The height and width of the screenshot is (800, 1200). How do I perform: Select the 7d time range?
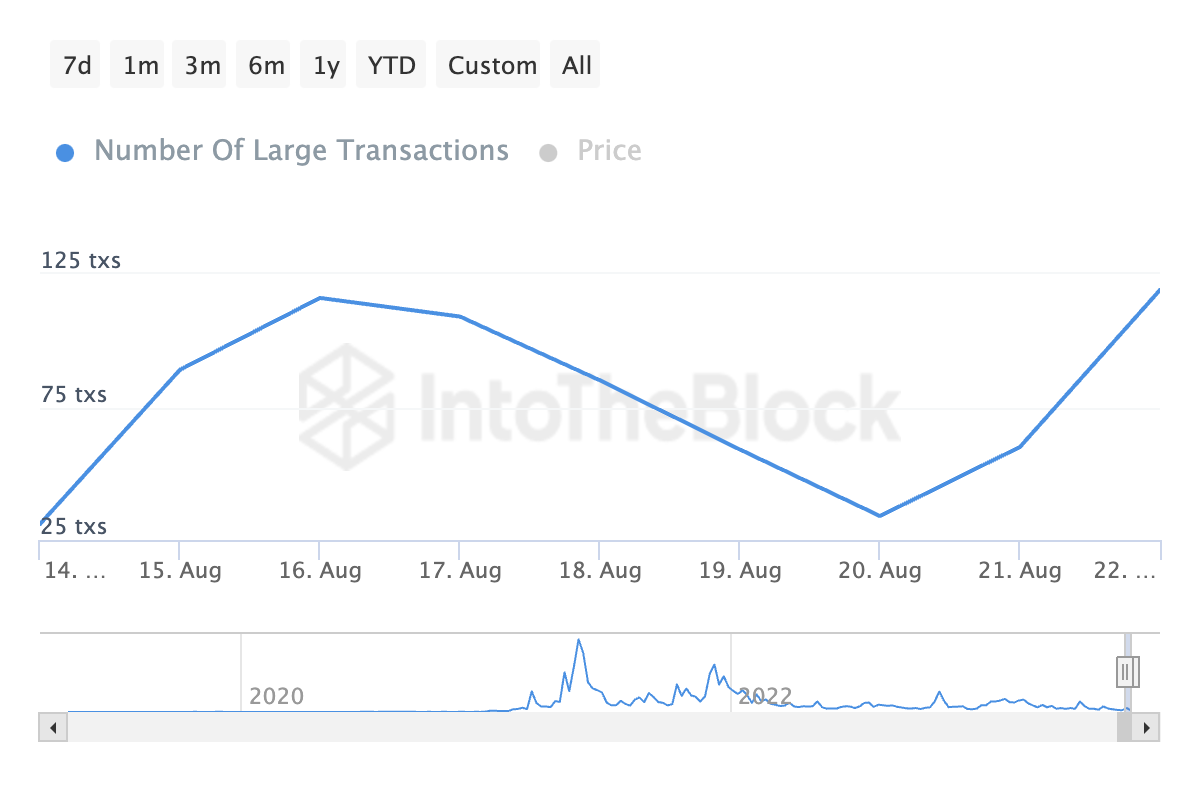(76, 66)
